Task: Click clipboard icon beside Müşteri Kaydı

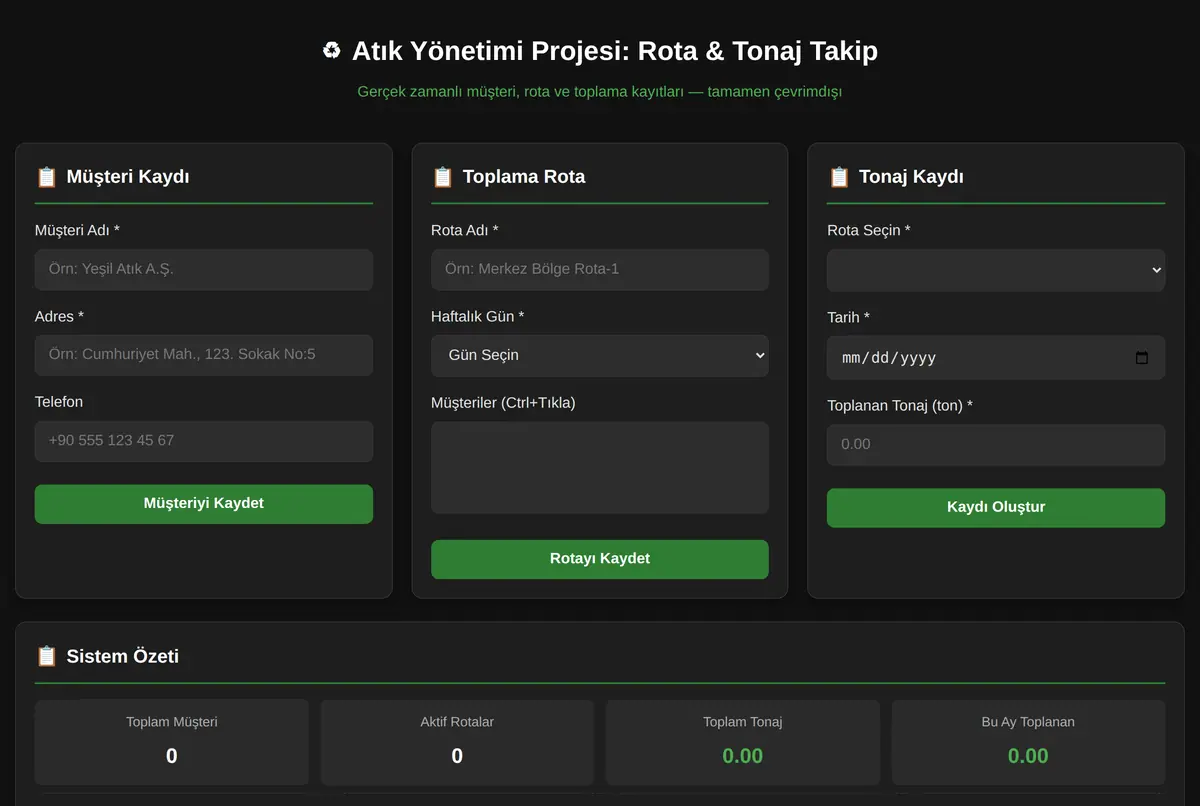Action: click(x=46, y=177)
